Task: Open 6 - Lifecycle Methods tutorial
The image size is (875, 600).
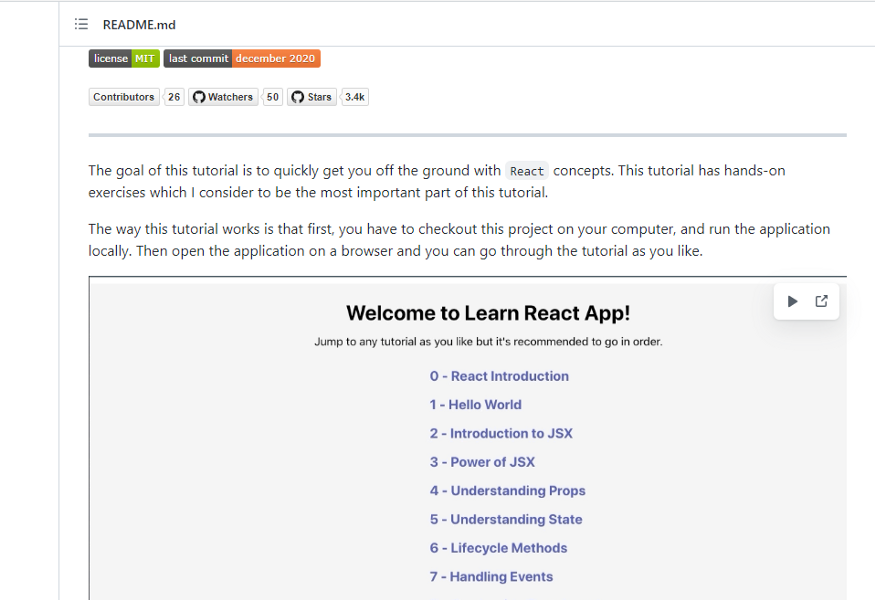Action: (498, 548)
